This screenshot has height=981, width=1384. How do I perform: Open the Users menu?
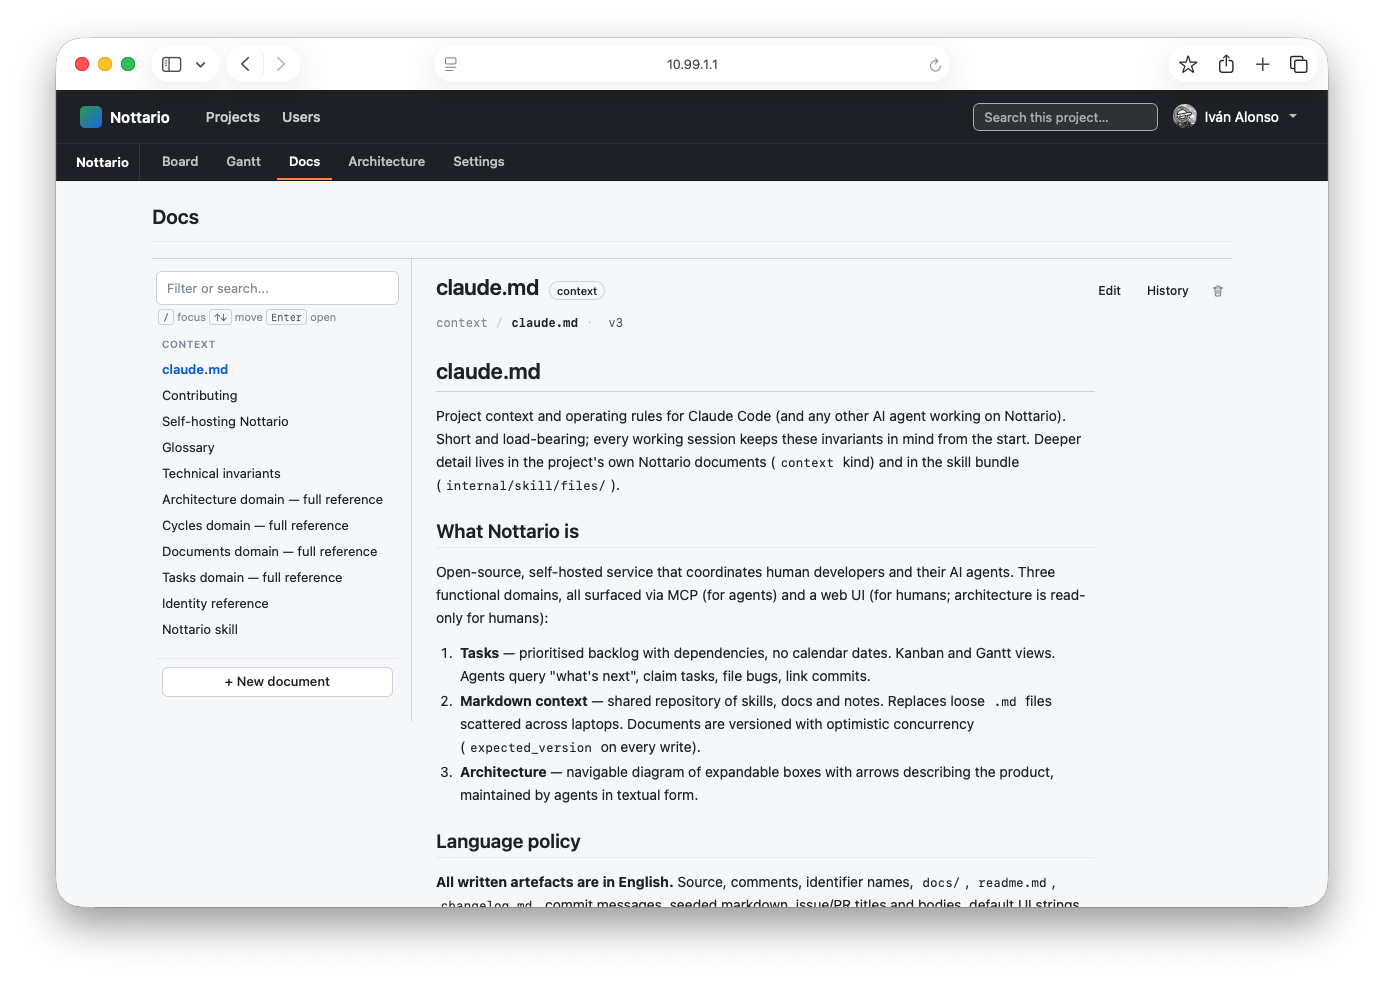[301, 117]
